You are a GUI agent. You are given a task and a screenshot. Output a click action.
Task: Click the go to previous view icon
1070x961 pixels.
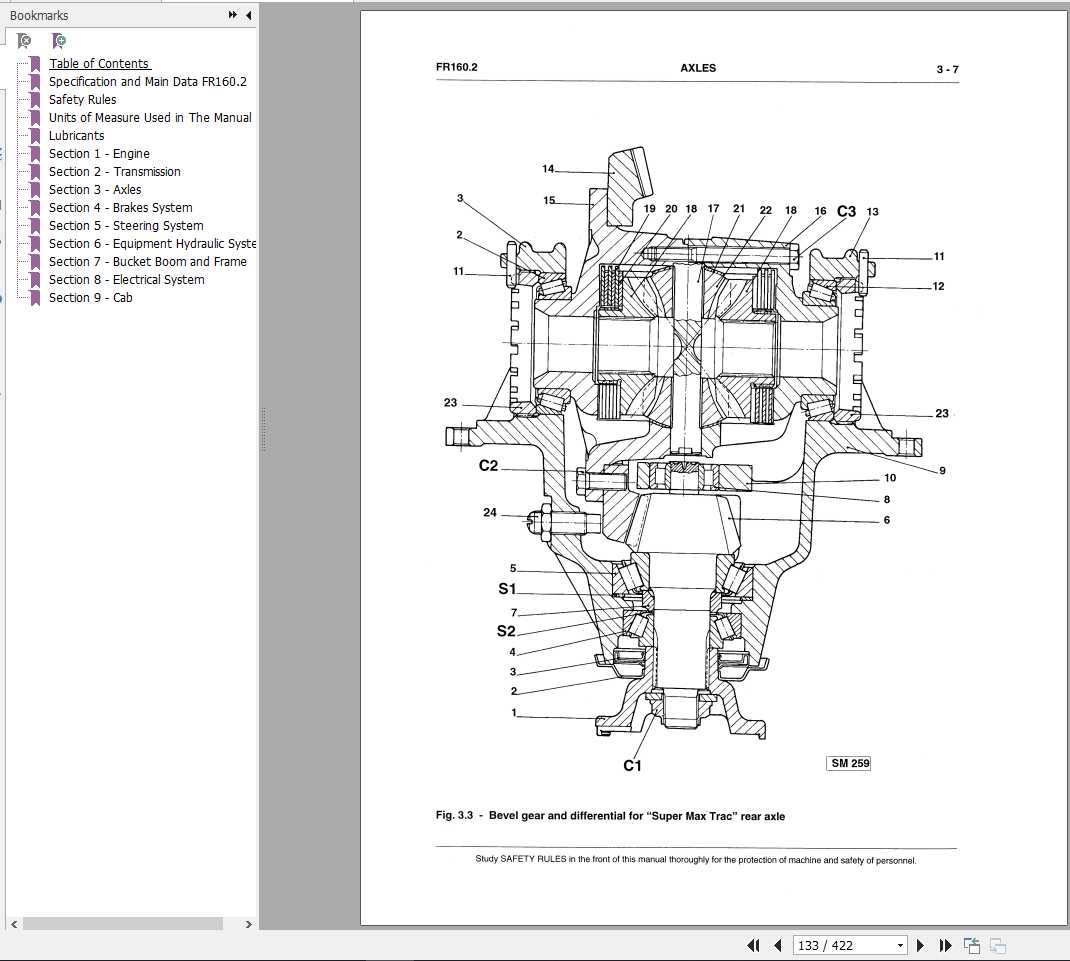[972, 945]
